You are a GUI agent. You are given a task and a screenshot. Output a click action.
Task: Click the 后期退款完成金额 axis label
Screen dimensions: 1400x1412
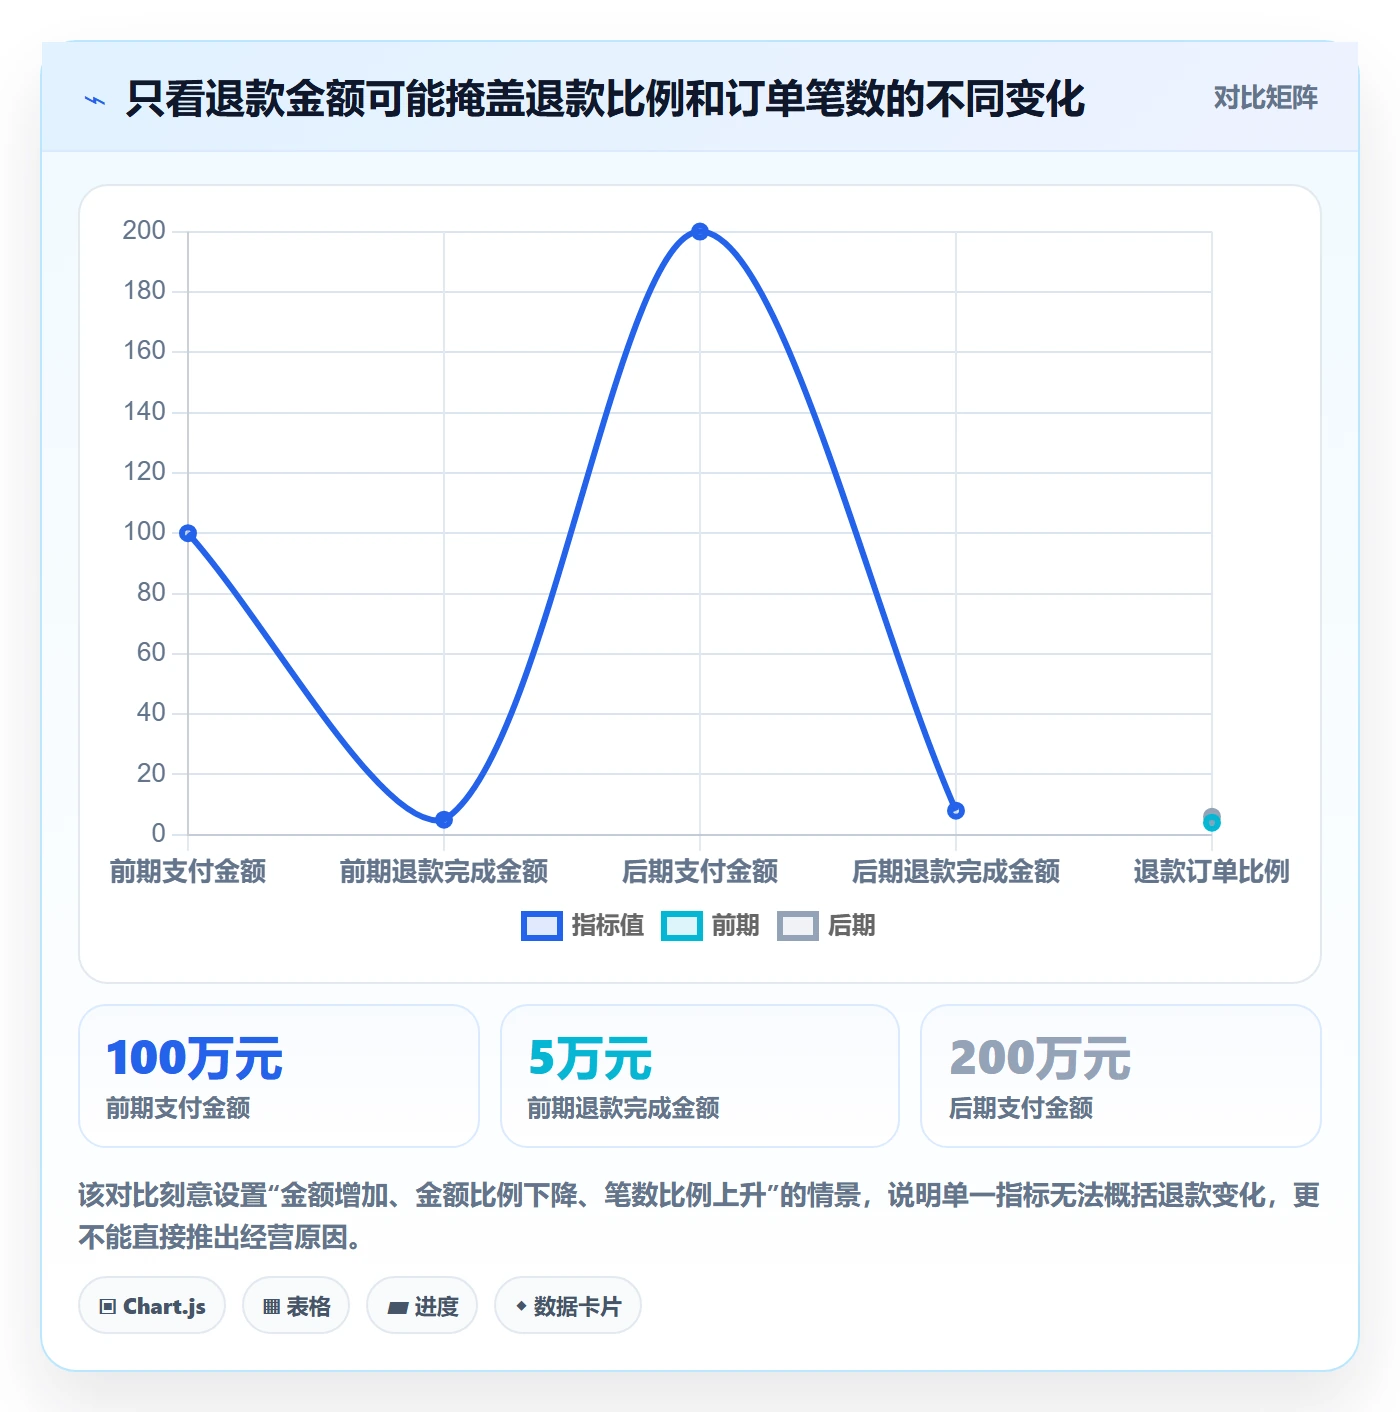956,871
